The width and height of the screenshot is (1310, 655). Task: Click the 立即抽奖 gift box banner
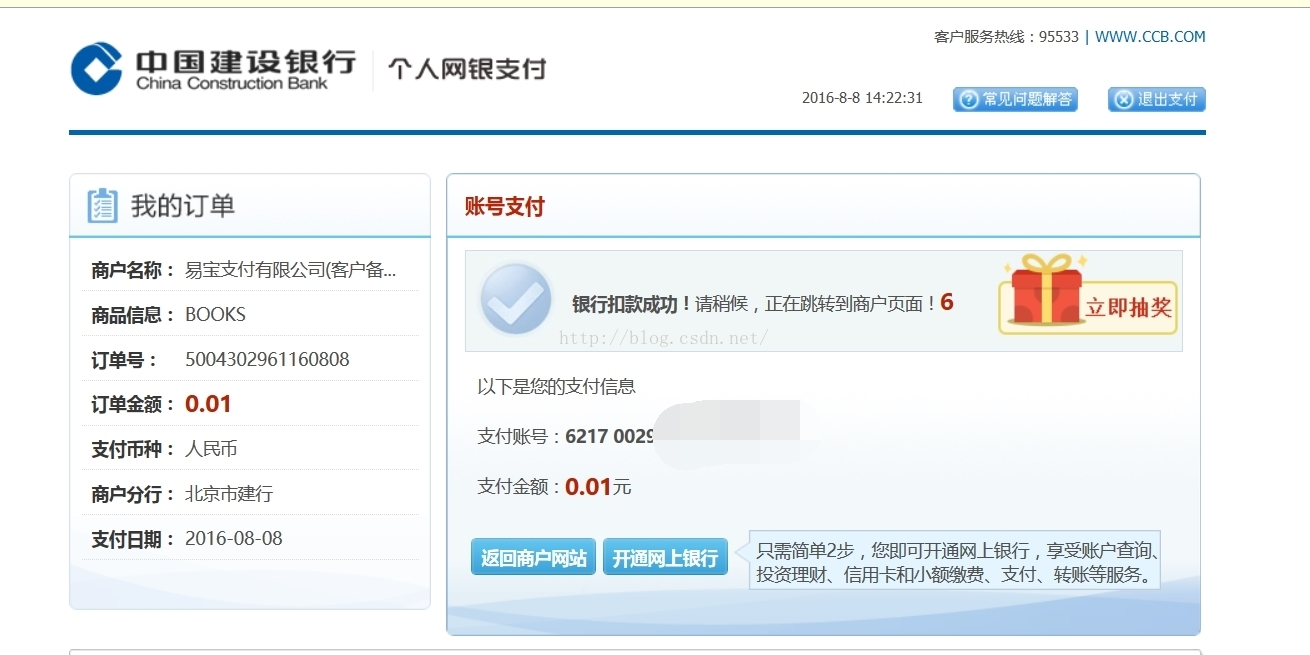pyautogui.click(x=1088, y=294)
